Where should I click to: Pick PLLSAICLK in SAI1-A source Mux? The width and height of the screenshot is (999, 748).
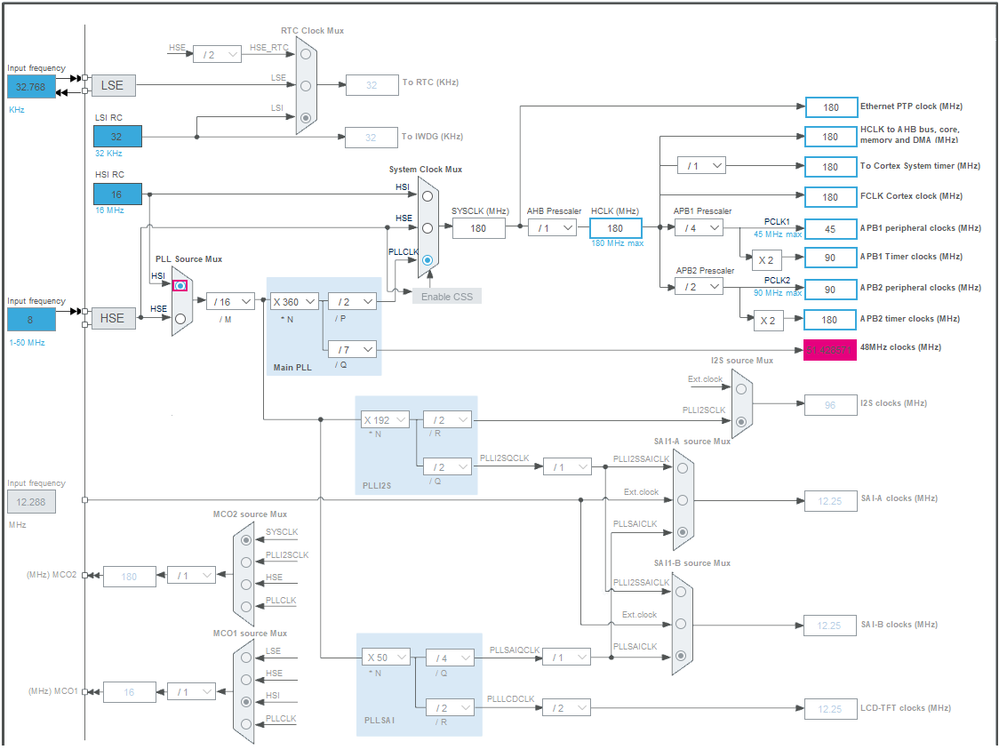point(682,532)
